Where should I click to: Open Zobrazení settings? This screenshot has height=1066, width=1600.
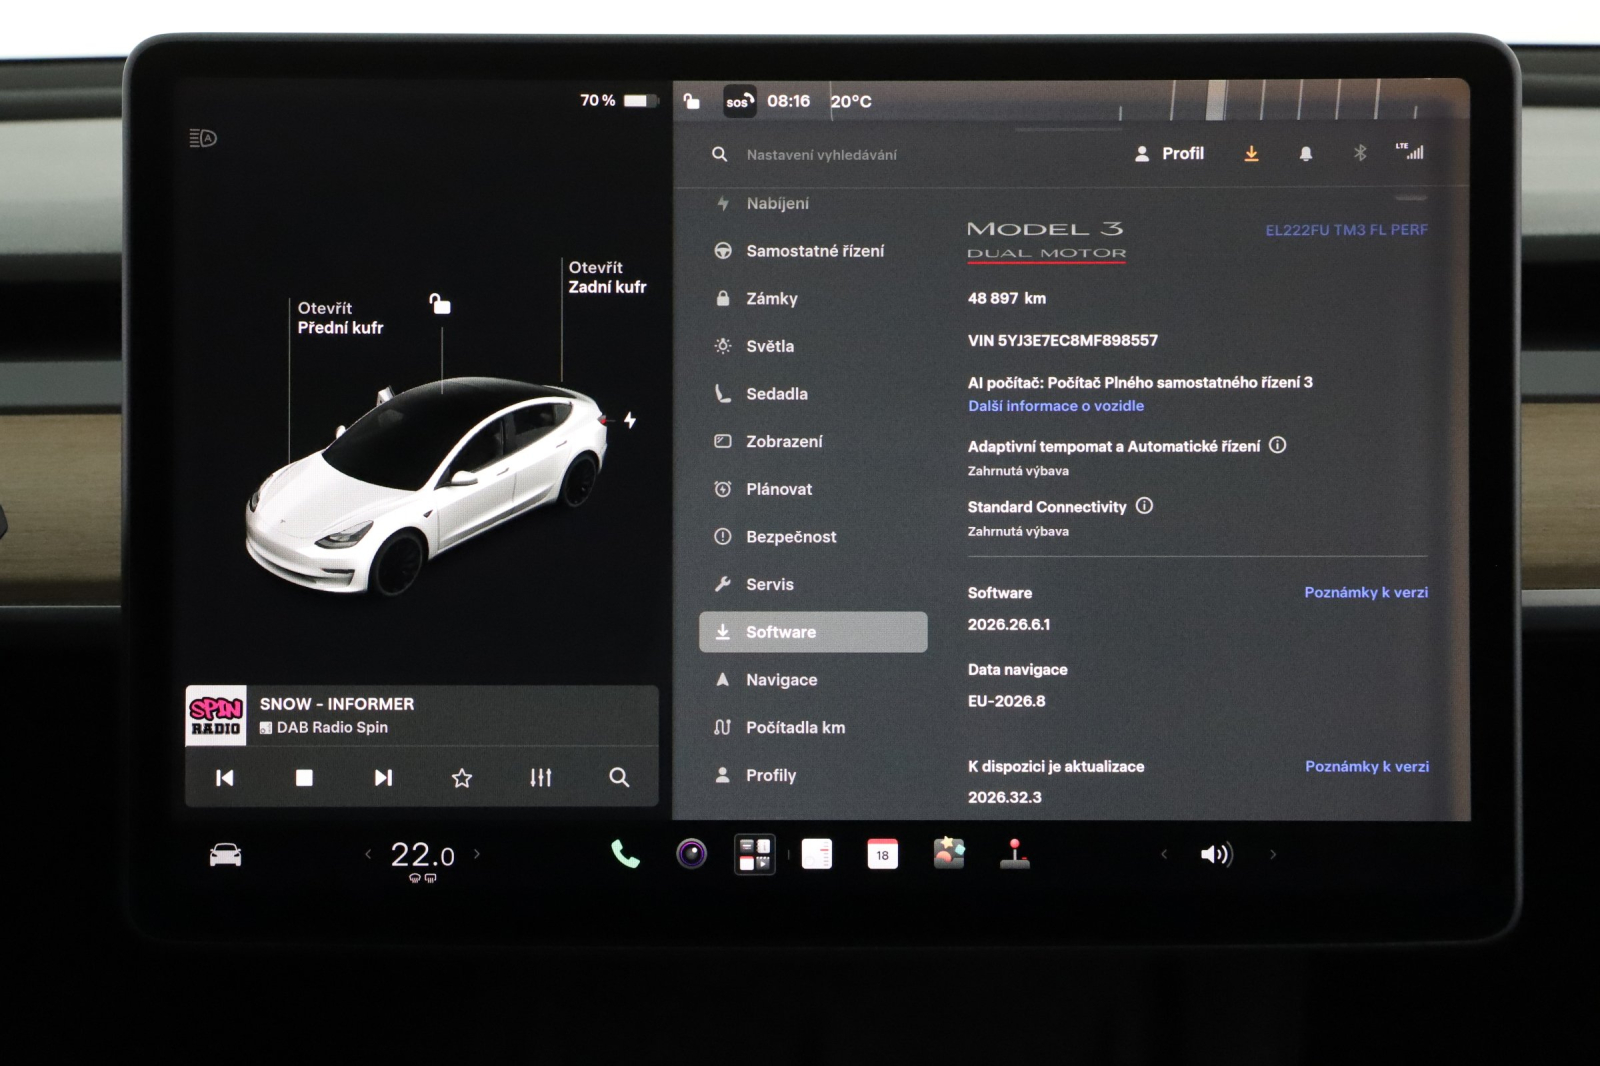pyautogui.click(x=813, y=441)
